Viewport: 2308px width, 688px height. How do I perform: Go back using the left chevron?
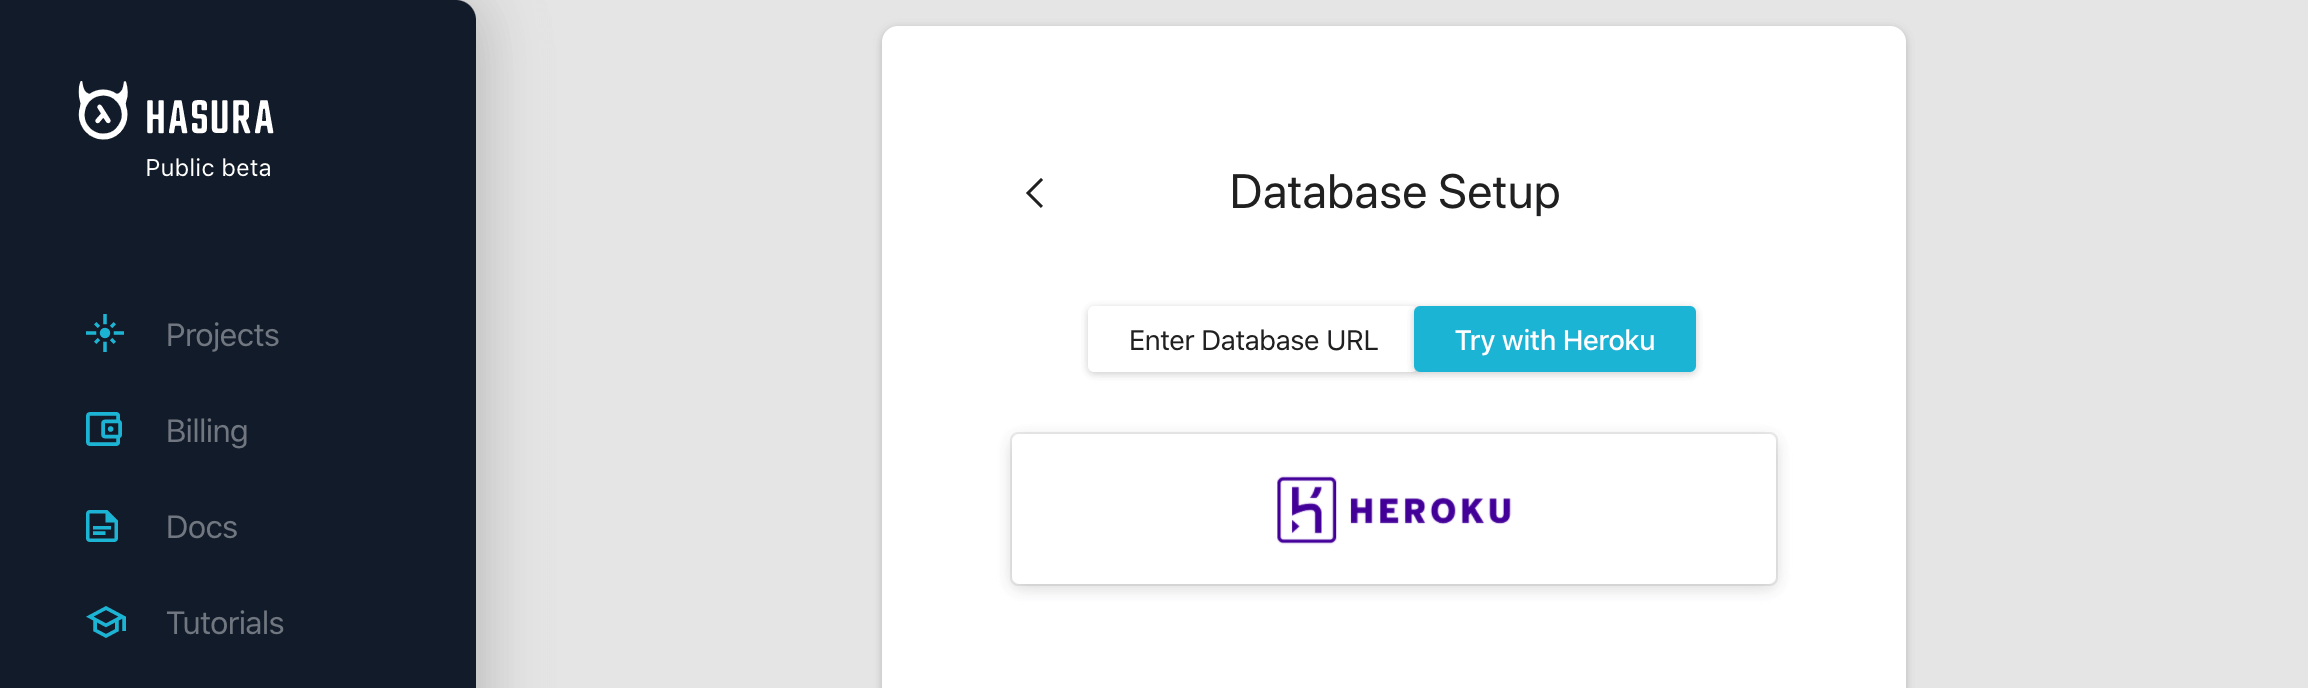1035,193
